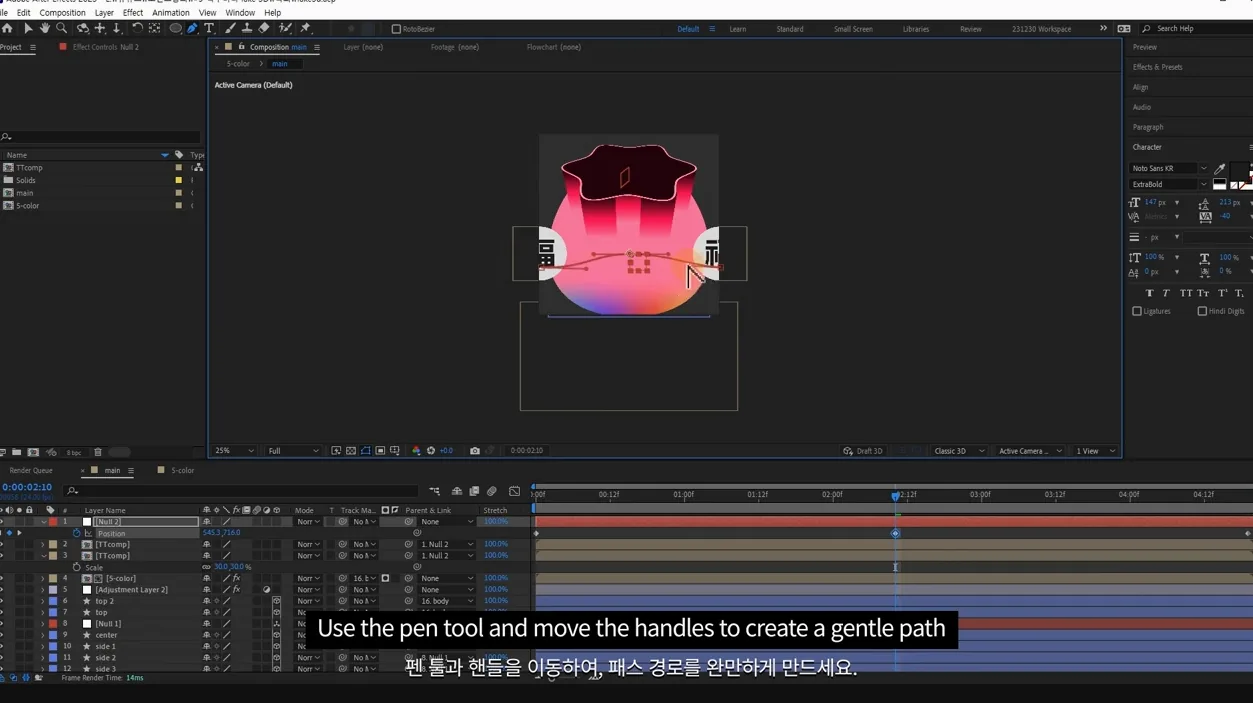Viewport: 1253px width, 703px height.
Task: Click the Scale stopwatch for TTcomp
Action: pos(76,567)
